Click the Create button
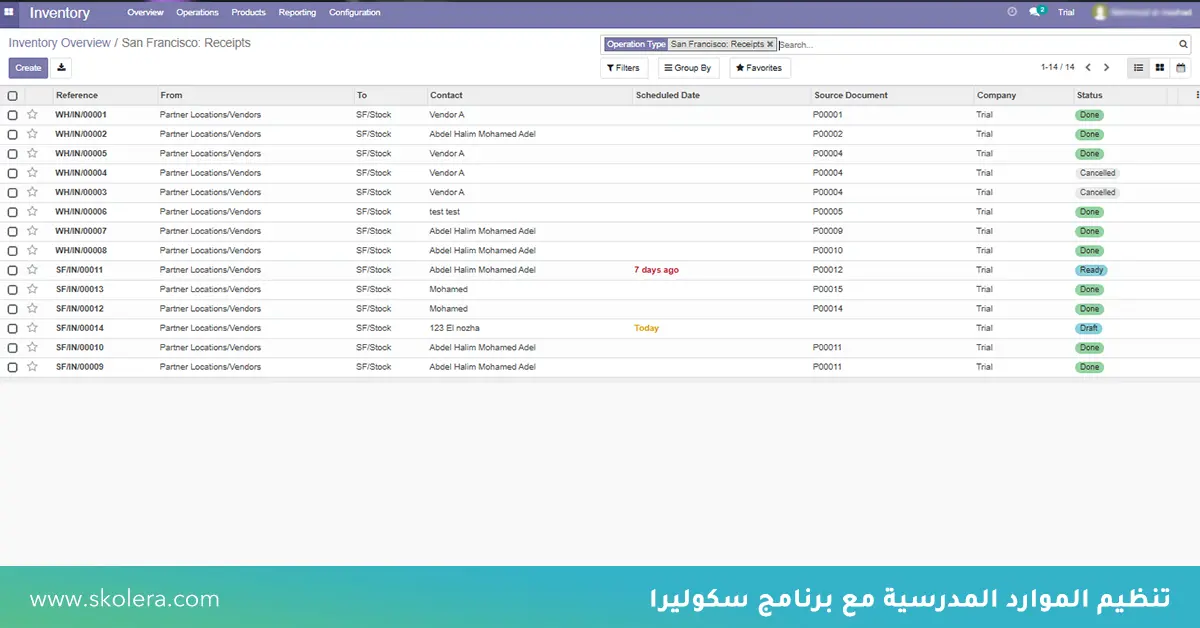 pos(27,68)
